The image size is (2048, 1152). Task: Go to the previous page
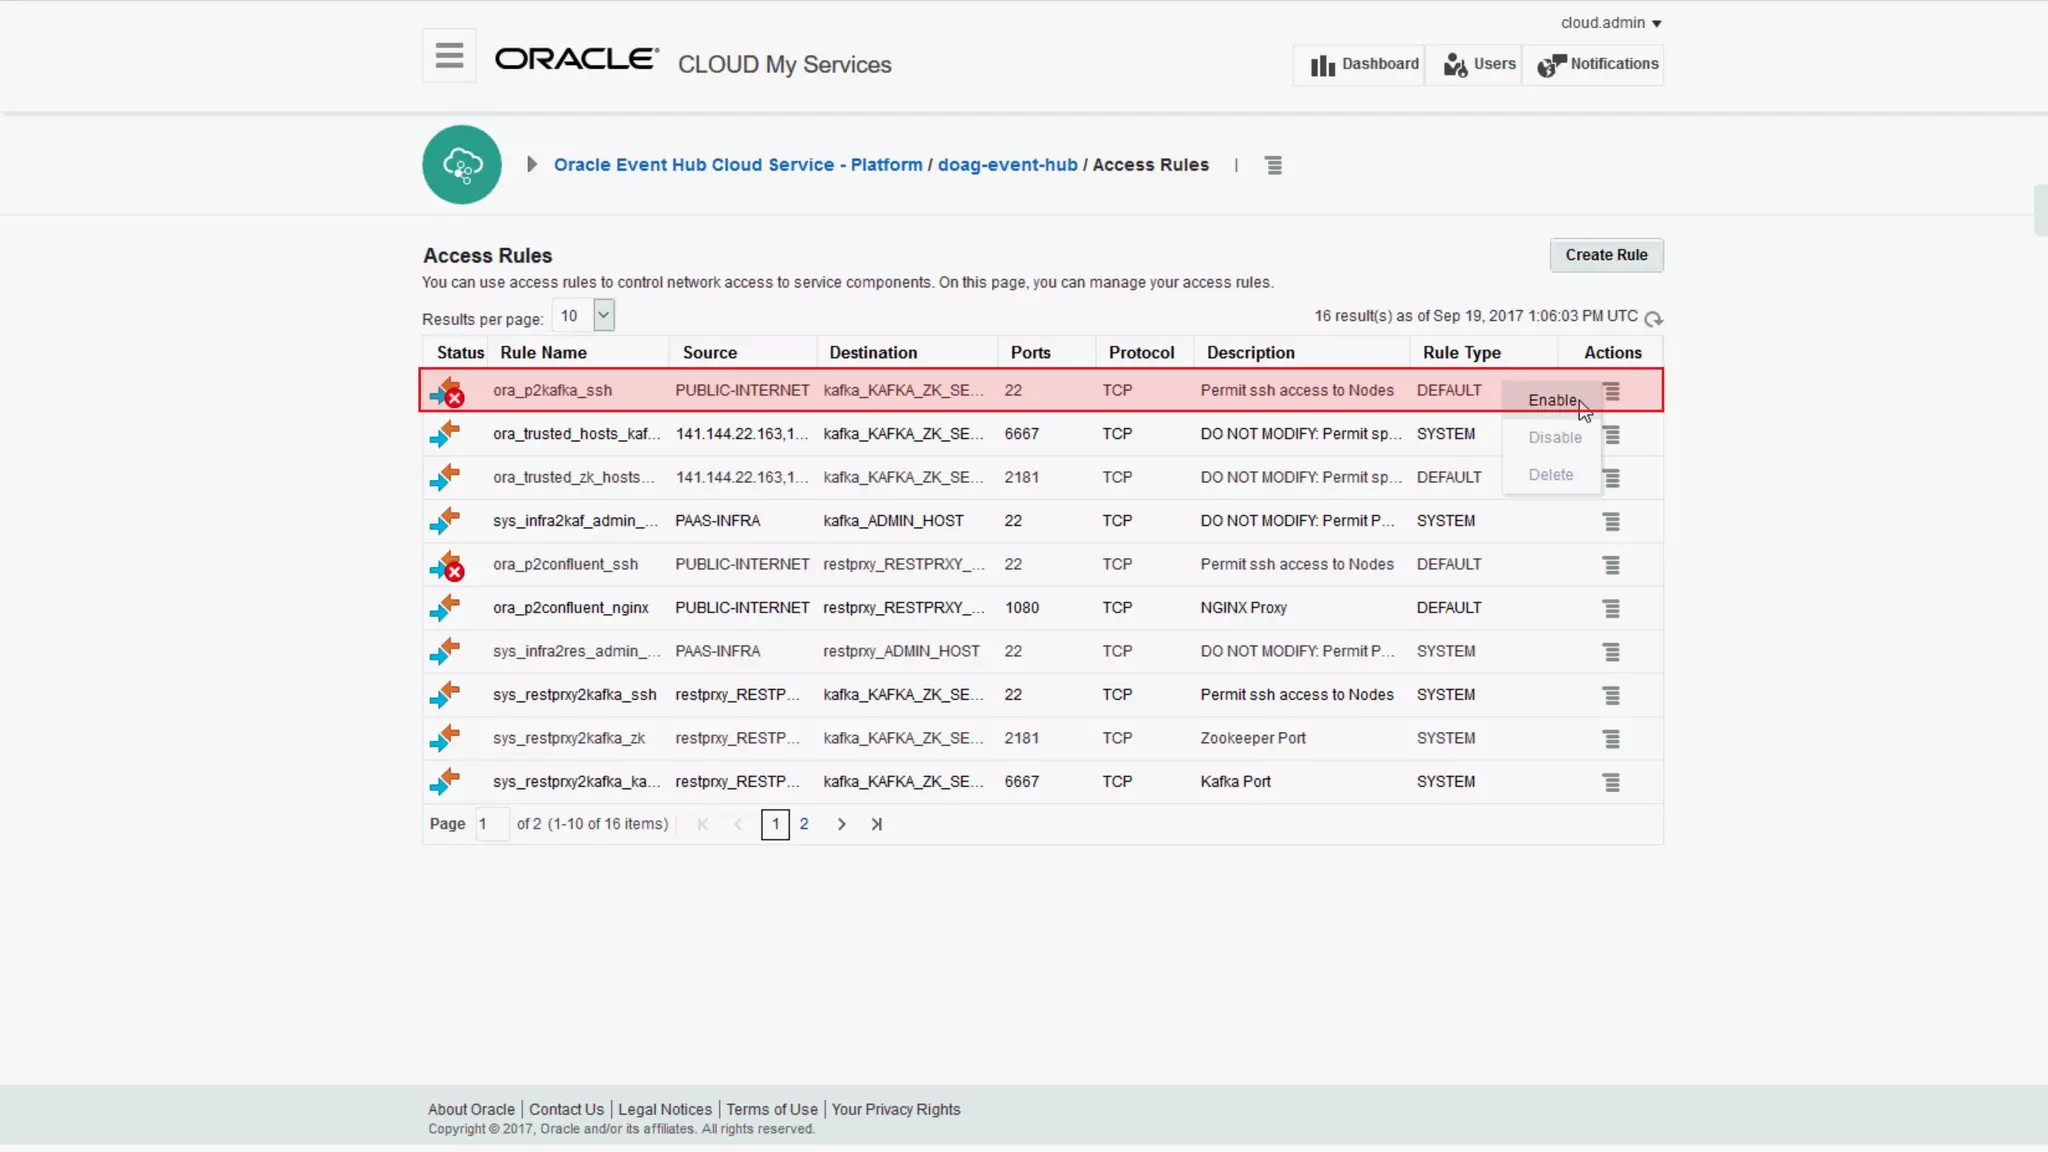738,824
